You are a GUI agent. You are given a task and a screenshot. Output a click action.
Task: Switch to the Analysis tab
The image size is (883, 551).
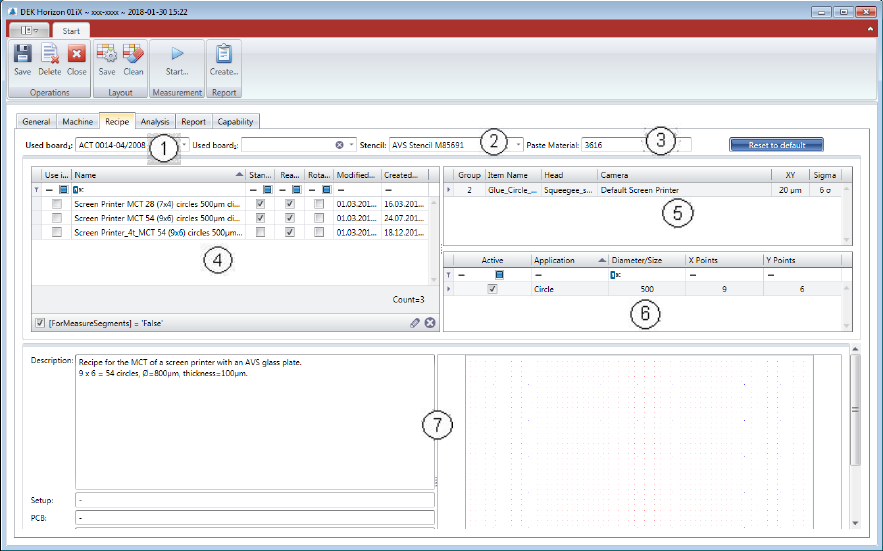pyautogui.click(x=154, y=122)
